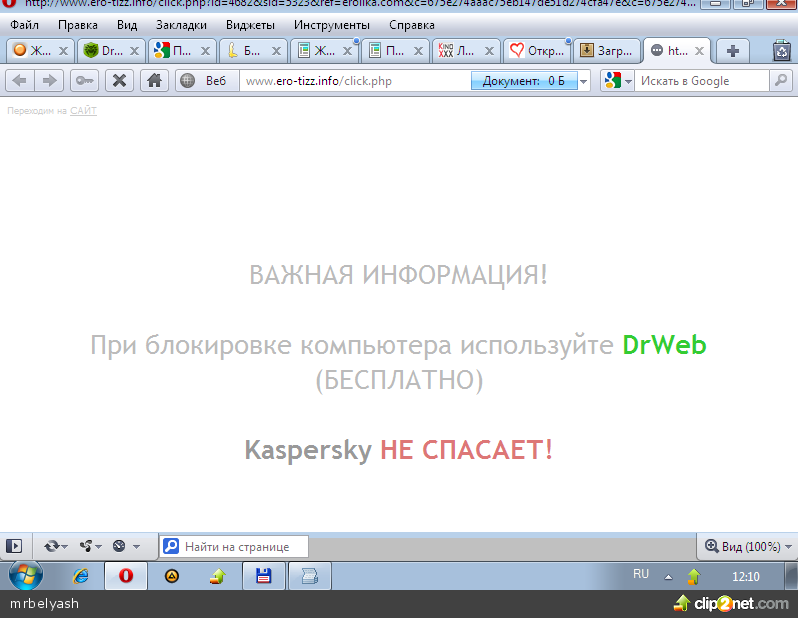Open the Opera Unite dropdown in status bar
The width and height of the screenshot is (798, 618).
91,546
